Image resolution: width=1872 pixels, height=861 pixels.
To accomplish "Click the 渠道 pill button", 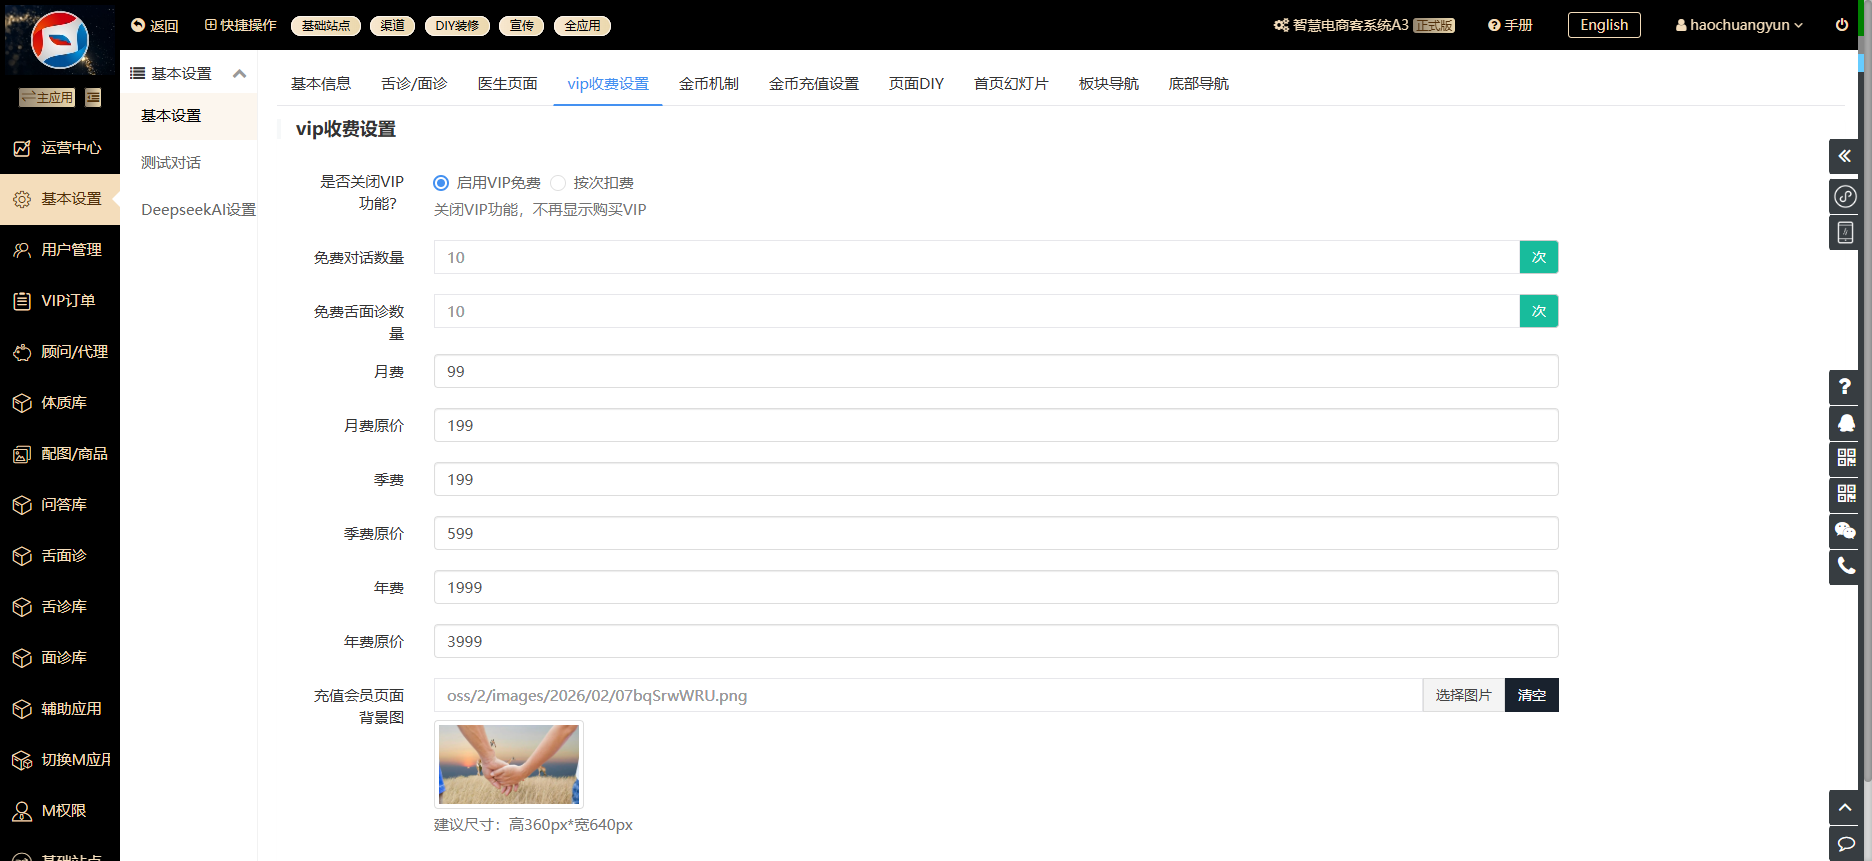I will (x=392, y=26).
